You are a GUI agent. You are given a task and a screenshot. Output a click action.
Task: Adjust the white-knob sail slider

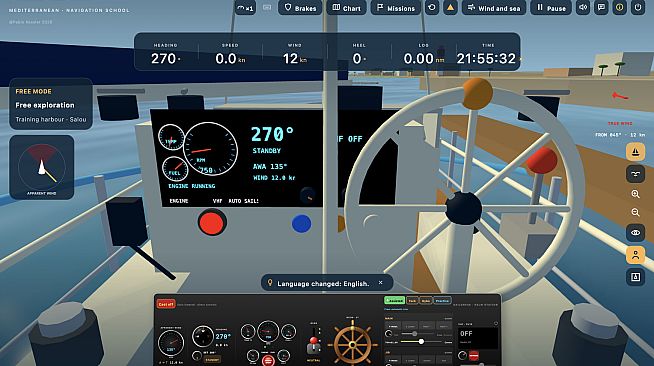pos(421,341)
